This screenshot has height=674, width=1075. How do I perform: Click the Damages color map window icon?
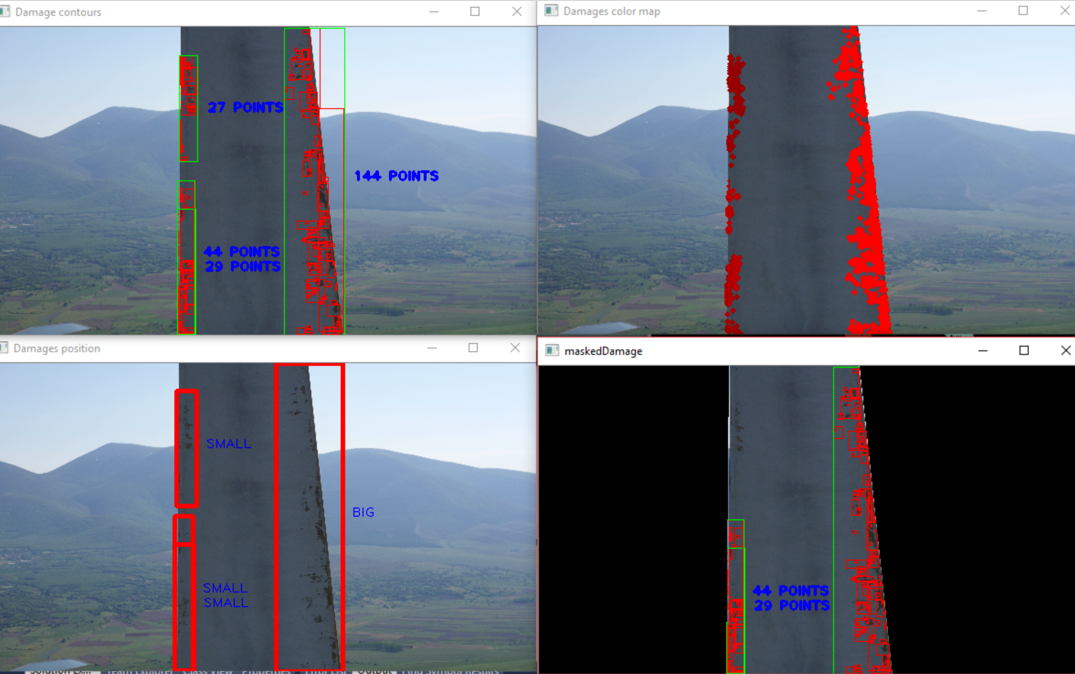551,11
